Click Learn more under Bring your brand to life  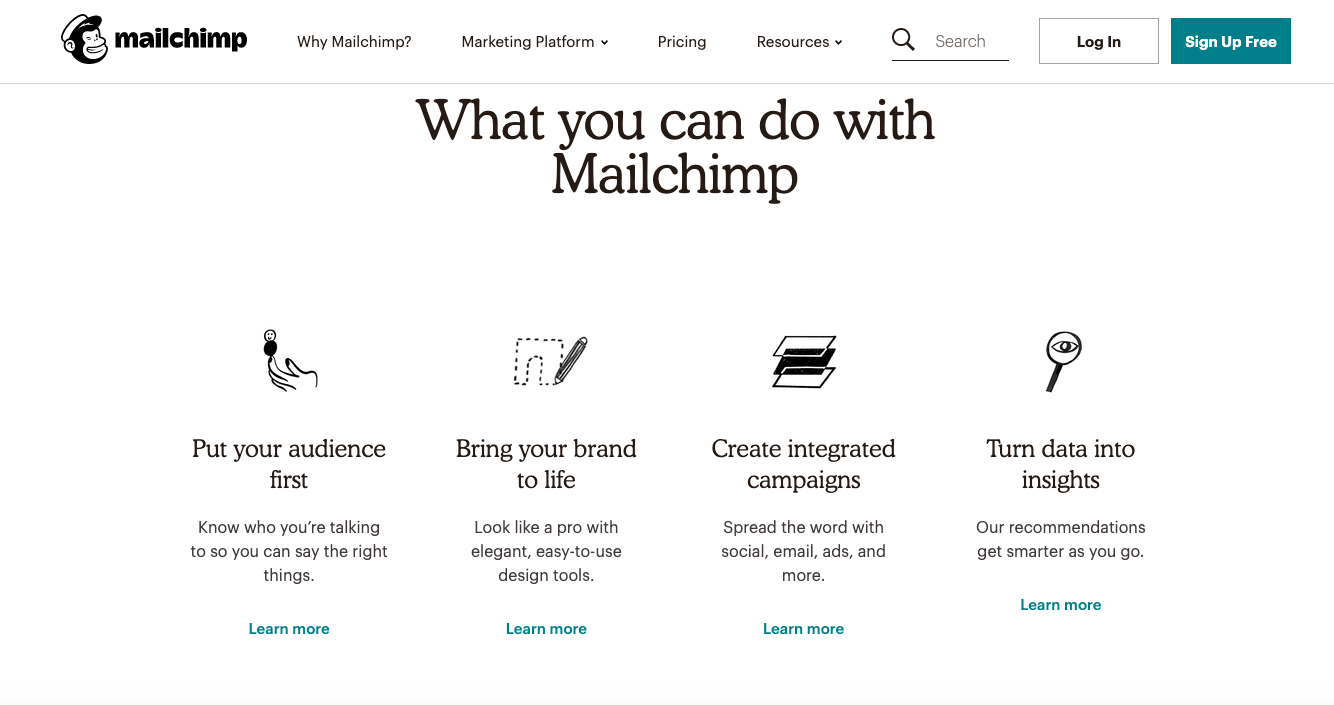pyautogui.click(x=546, y=629)
